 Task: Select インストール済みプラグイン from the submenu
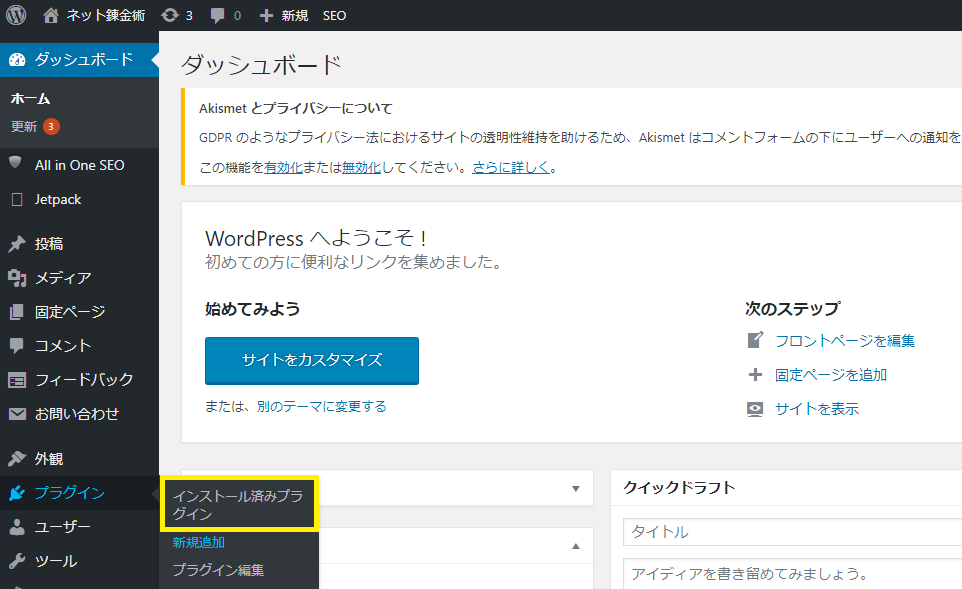coord(238,504)
